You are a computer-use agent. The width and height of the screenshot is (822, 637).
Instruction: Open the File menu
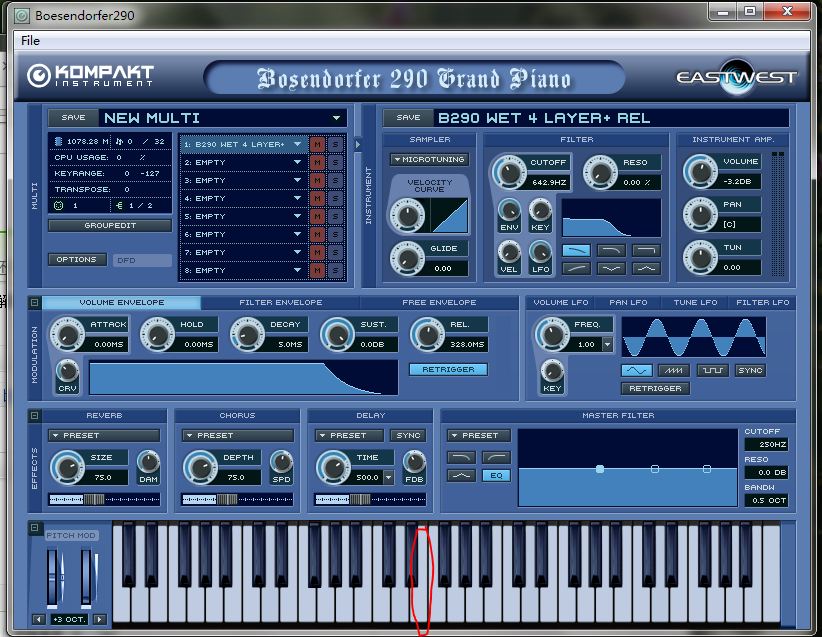click(30, 40)
